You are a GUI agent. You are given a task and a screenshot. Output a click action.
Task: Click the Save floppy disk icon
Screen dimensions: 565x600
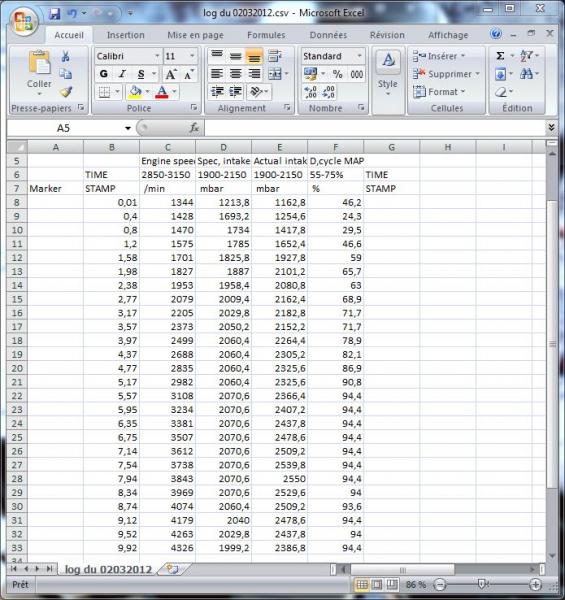[55, 14]
